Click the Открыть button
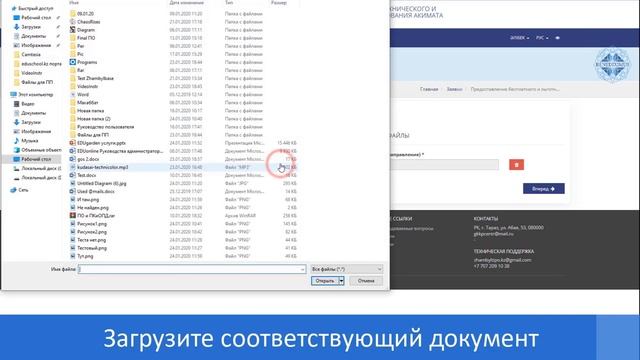 coord(325,281)
